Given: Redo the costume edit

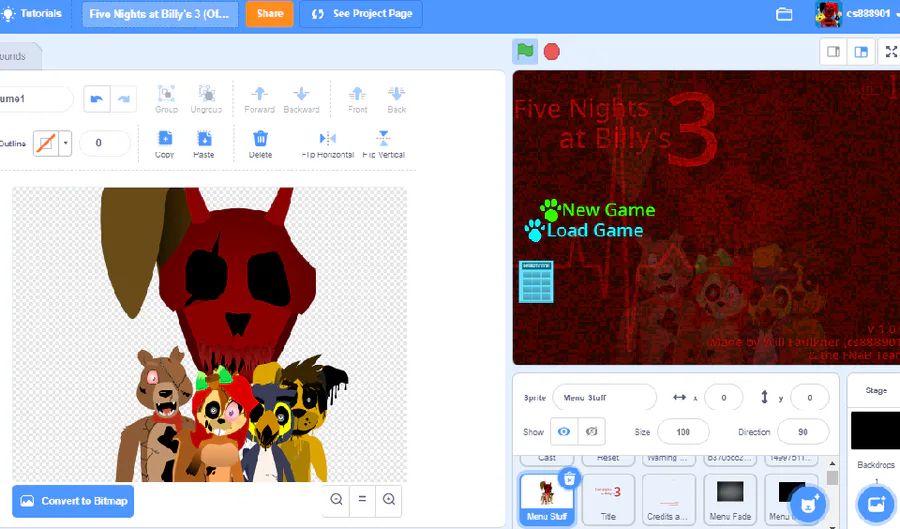Looking at the screenshot, I should 123,99.
